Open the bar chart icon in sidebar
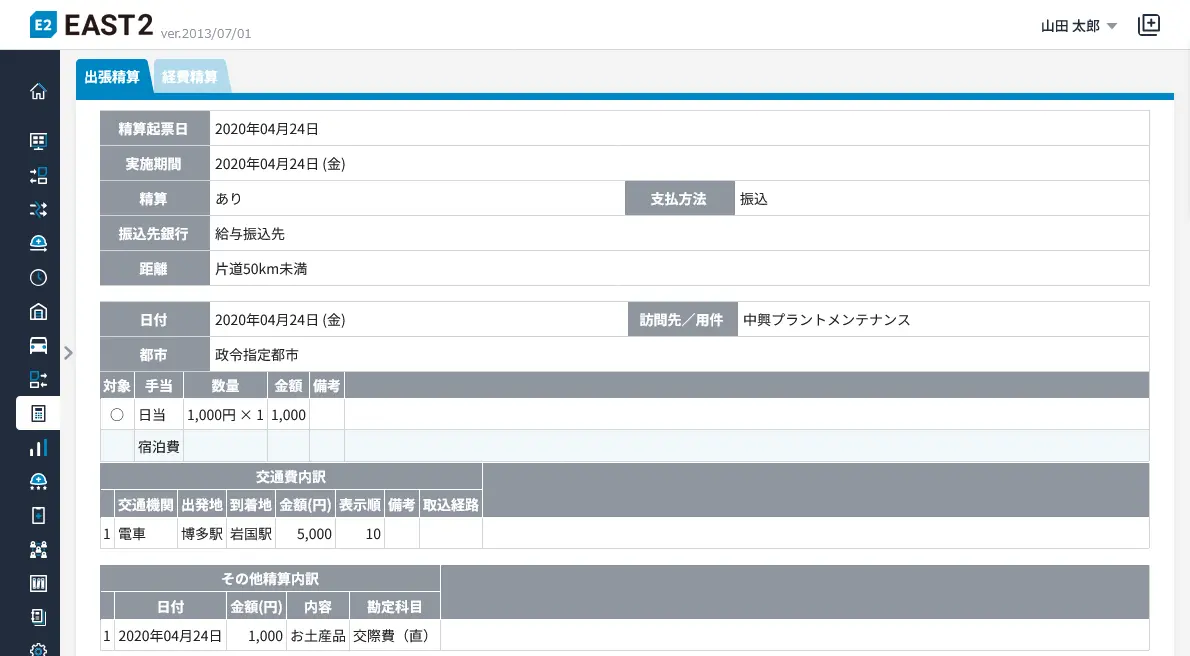The width and height of the screenshot is (1190, 656). [38, 447]
